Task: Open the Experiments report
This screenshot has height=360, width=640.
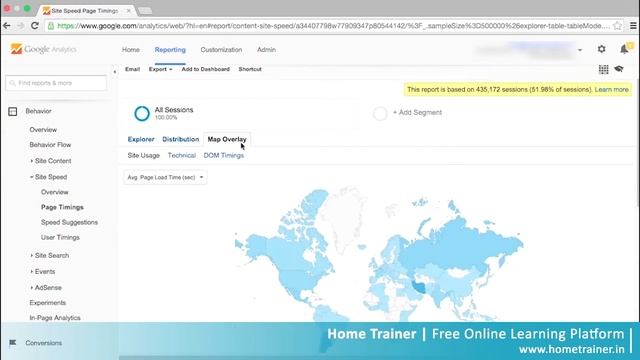Action: [47, 303]
